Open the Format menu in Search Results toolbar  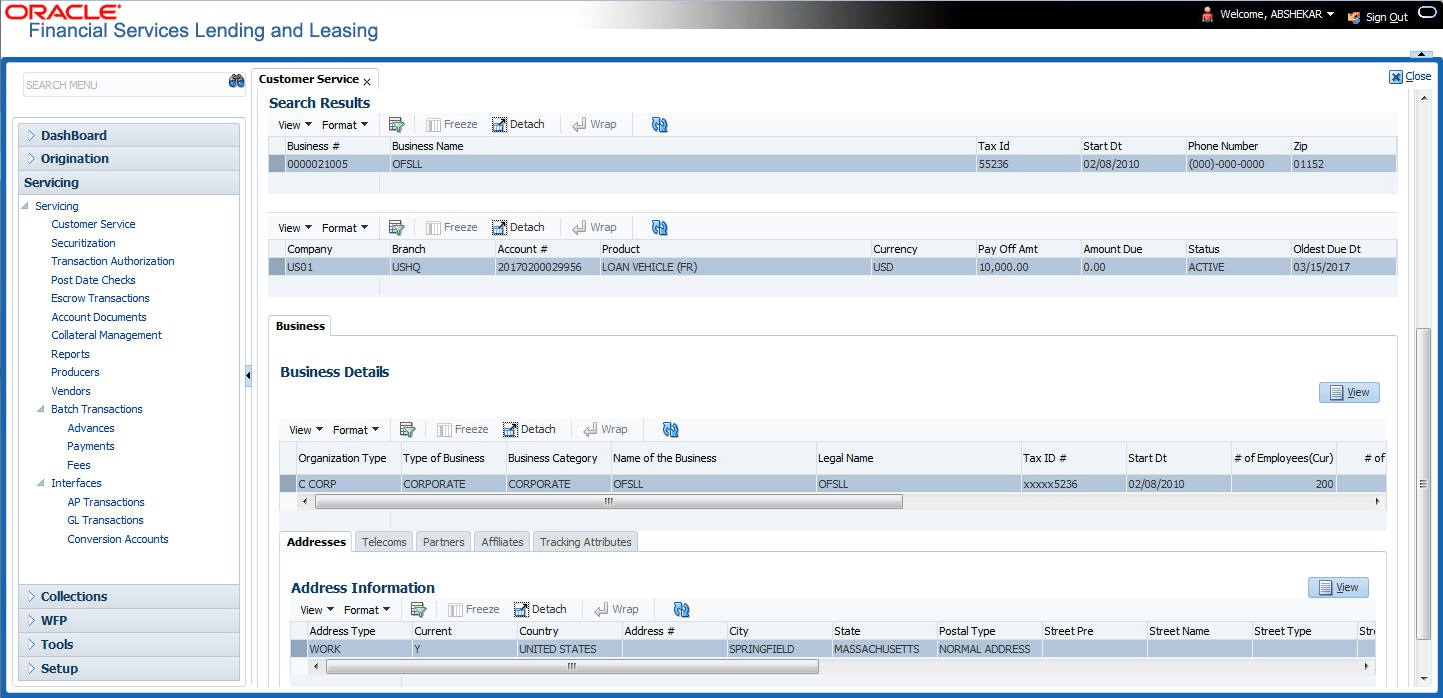click(344, 125)
